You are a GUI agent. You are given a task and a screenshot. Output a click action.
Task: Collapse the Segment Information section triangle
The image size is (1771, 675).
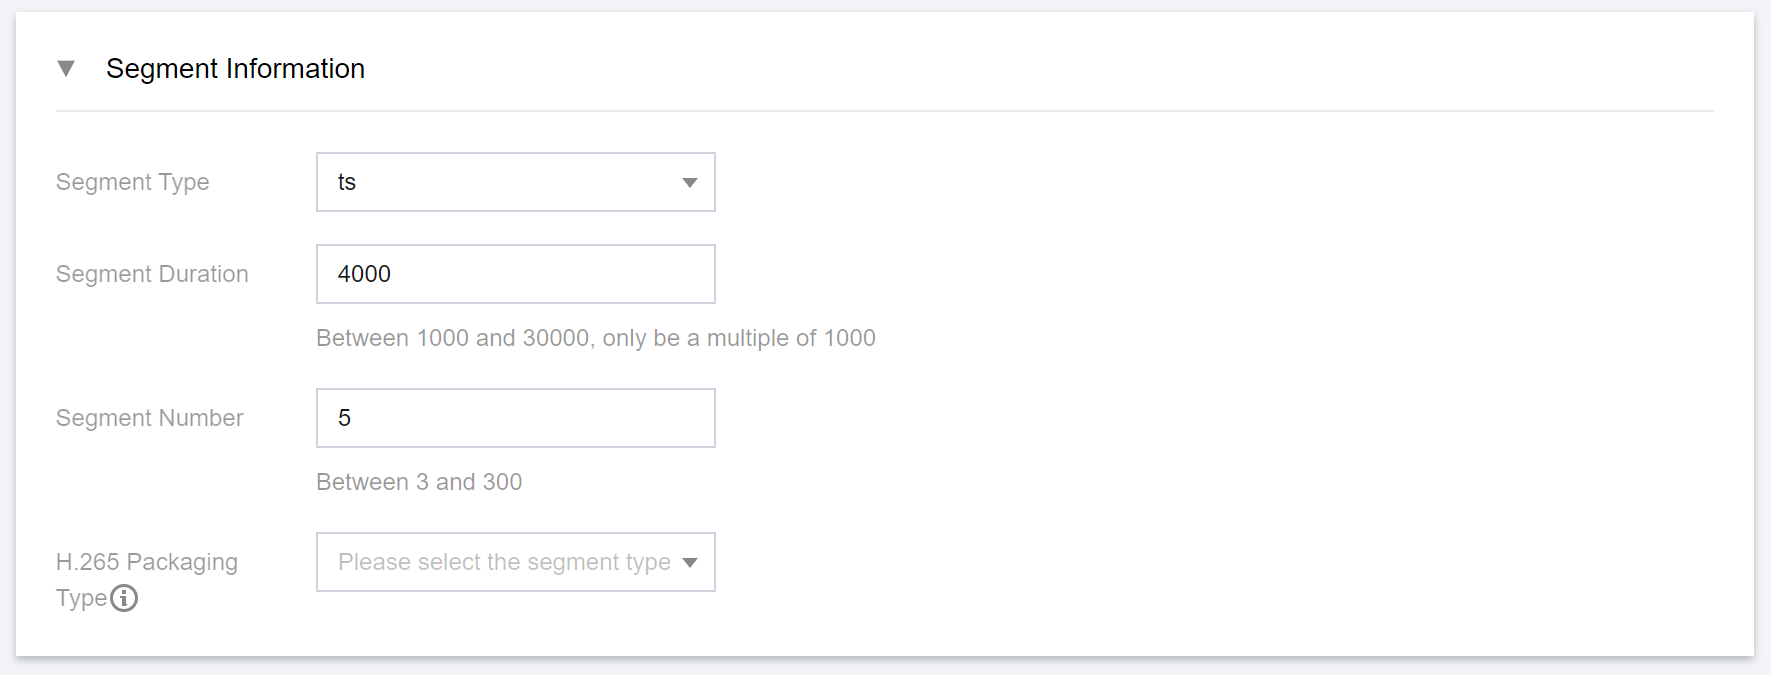(x=66, y=69)
